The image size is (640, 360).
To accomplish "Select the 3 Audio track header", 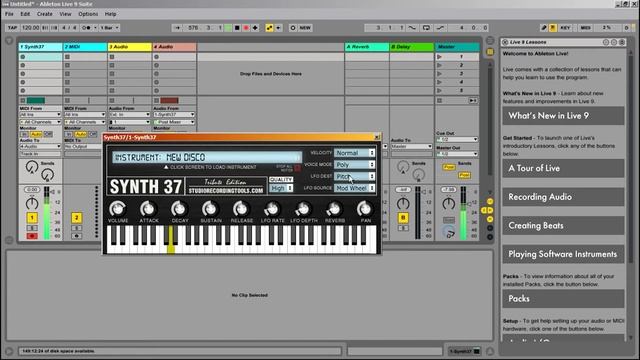I will 130,47.
